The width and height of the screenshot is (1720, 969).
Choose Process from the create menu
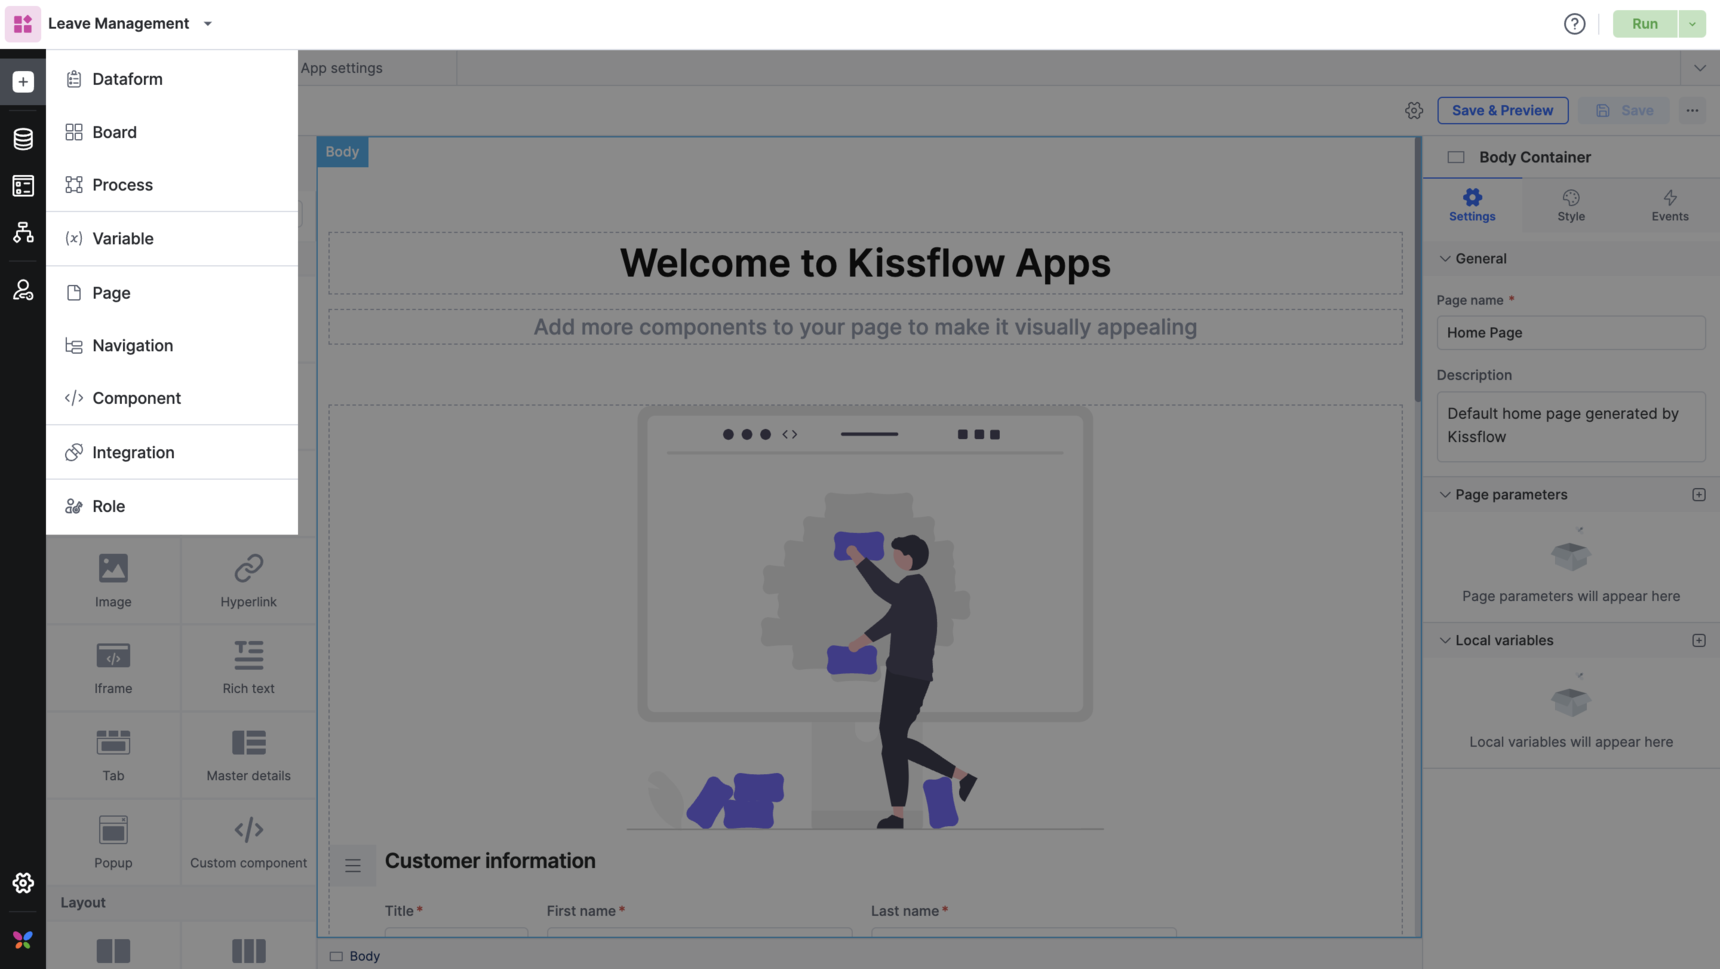tap(172, 185)
